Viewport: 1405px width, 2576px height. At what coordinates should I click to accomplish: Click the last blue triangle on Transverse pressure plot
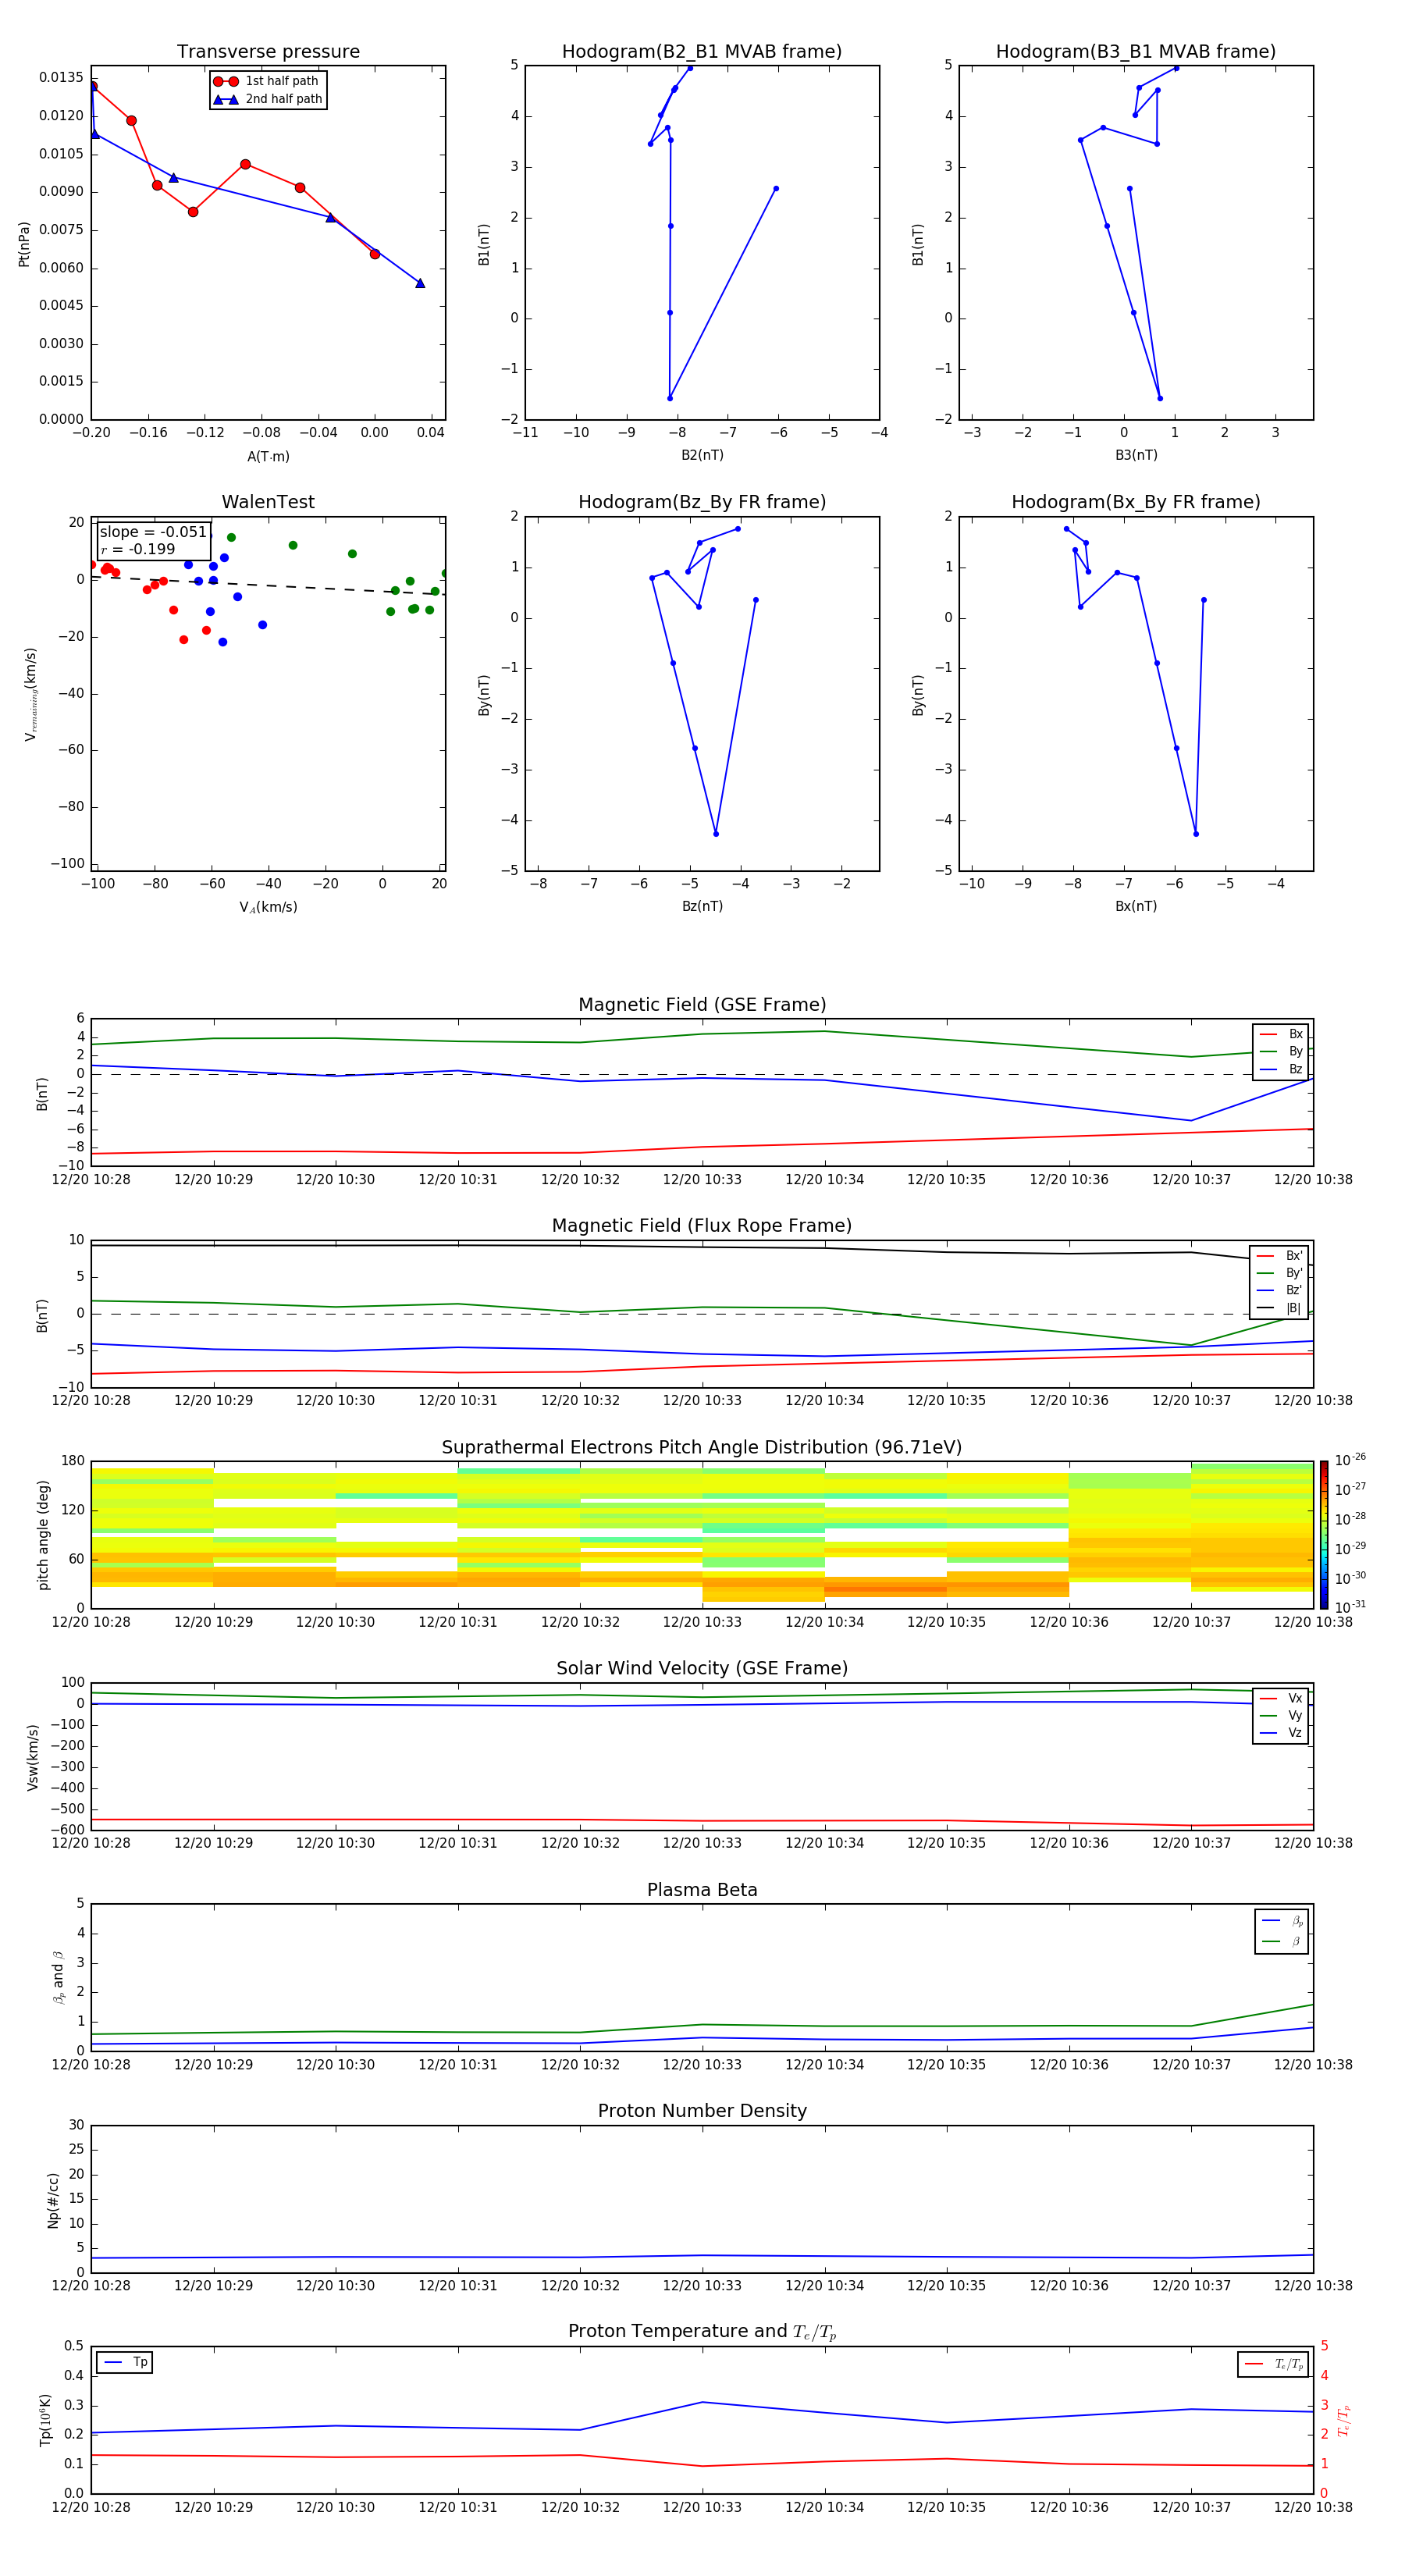pos(420,283)
